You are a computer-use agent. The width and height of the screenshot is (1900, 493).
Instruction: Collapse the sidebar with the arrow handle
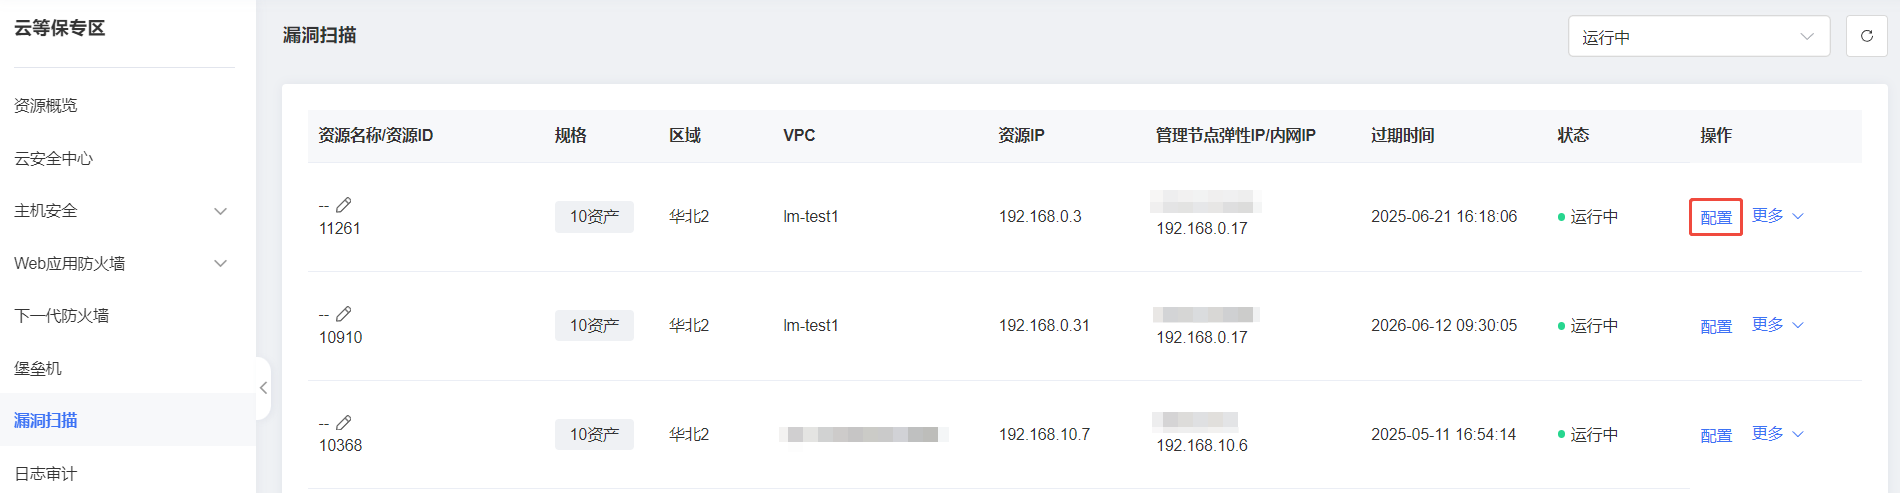pos(263,388)
